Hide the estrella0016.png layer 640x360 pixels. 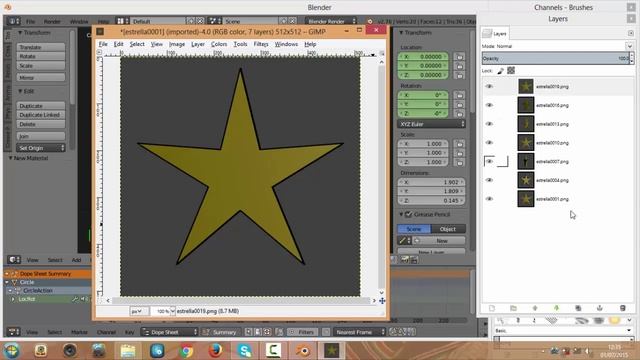click(489, 105)
